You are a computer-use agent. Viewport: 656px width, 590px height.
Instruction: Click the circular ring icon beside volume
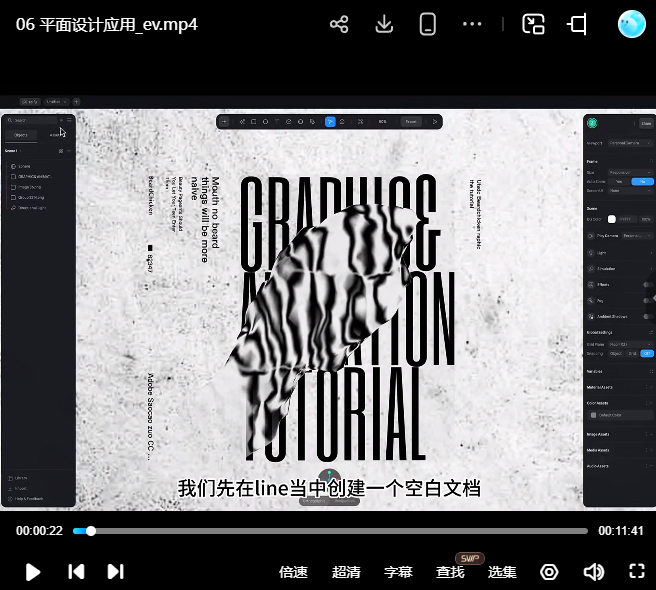click(x=549, y=572)
